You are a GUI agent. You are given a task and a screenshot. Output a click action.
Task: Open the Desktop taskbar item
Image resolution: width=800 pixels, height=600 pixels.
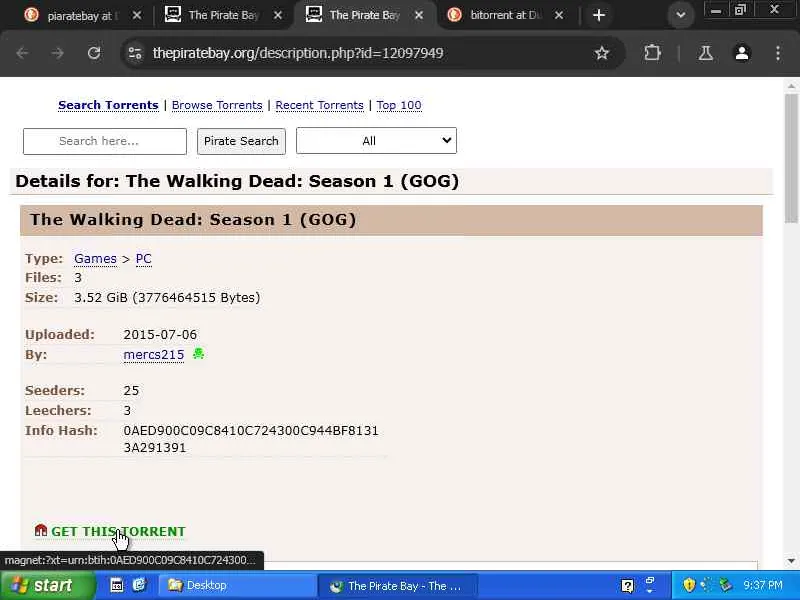(238, 585)
